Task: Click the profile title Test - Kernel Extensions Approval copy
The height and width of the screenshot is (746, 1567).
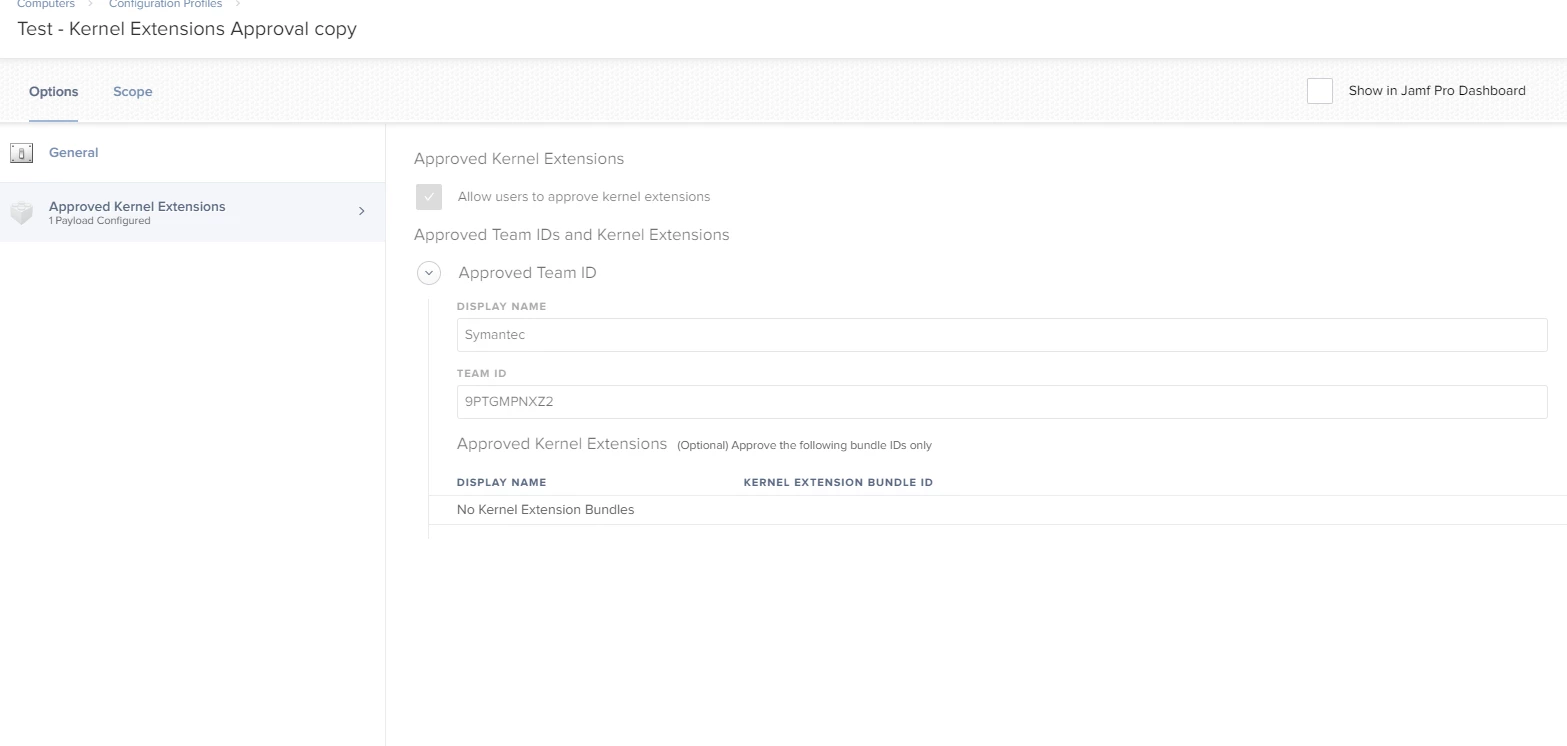Action: click(187, 29)
